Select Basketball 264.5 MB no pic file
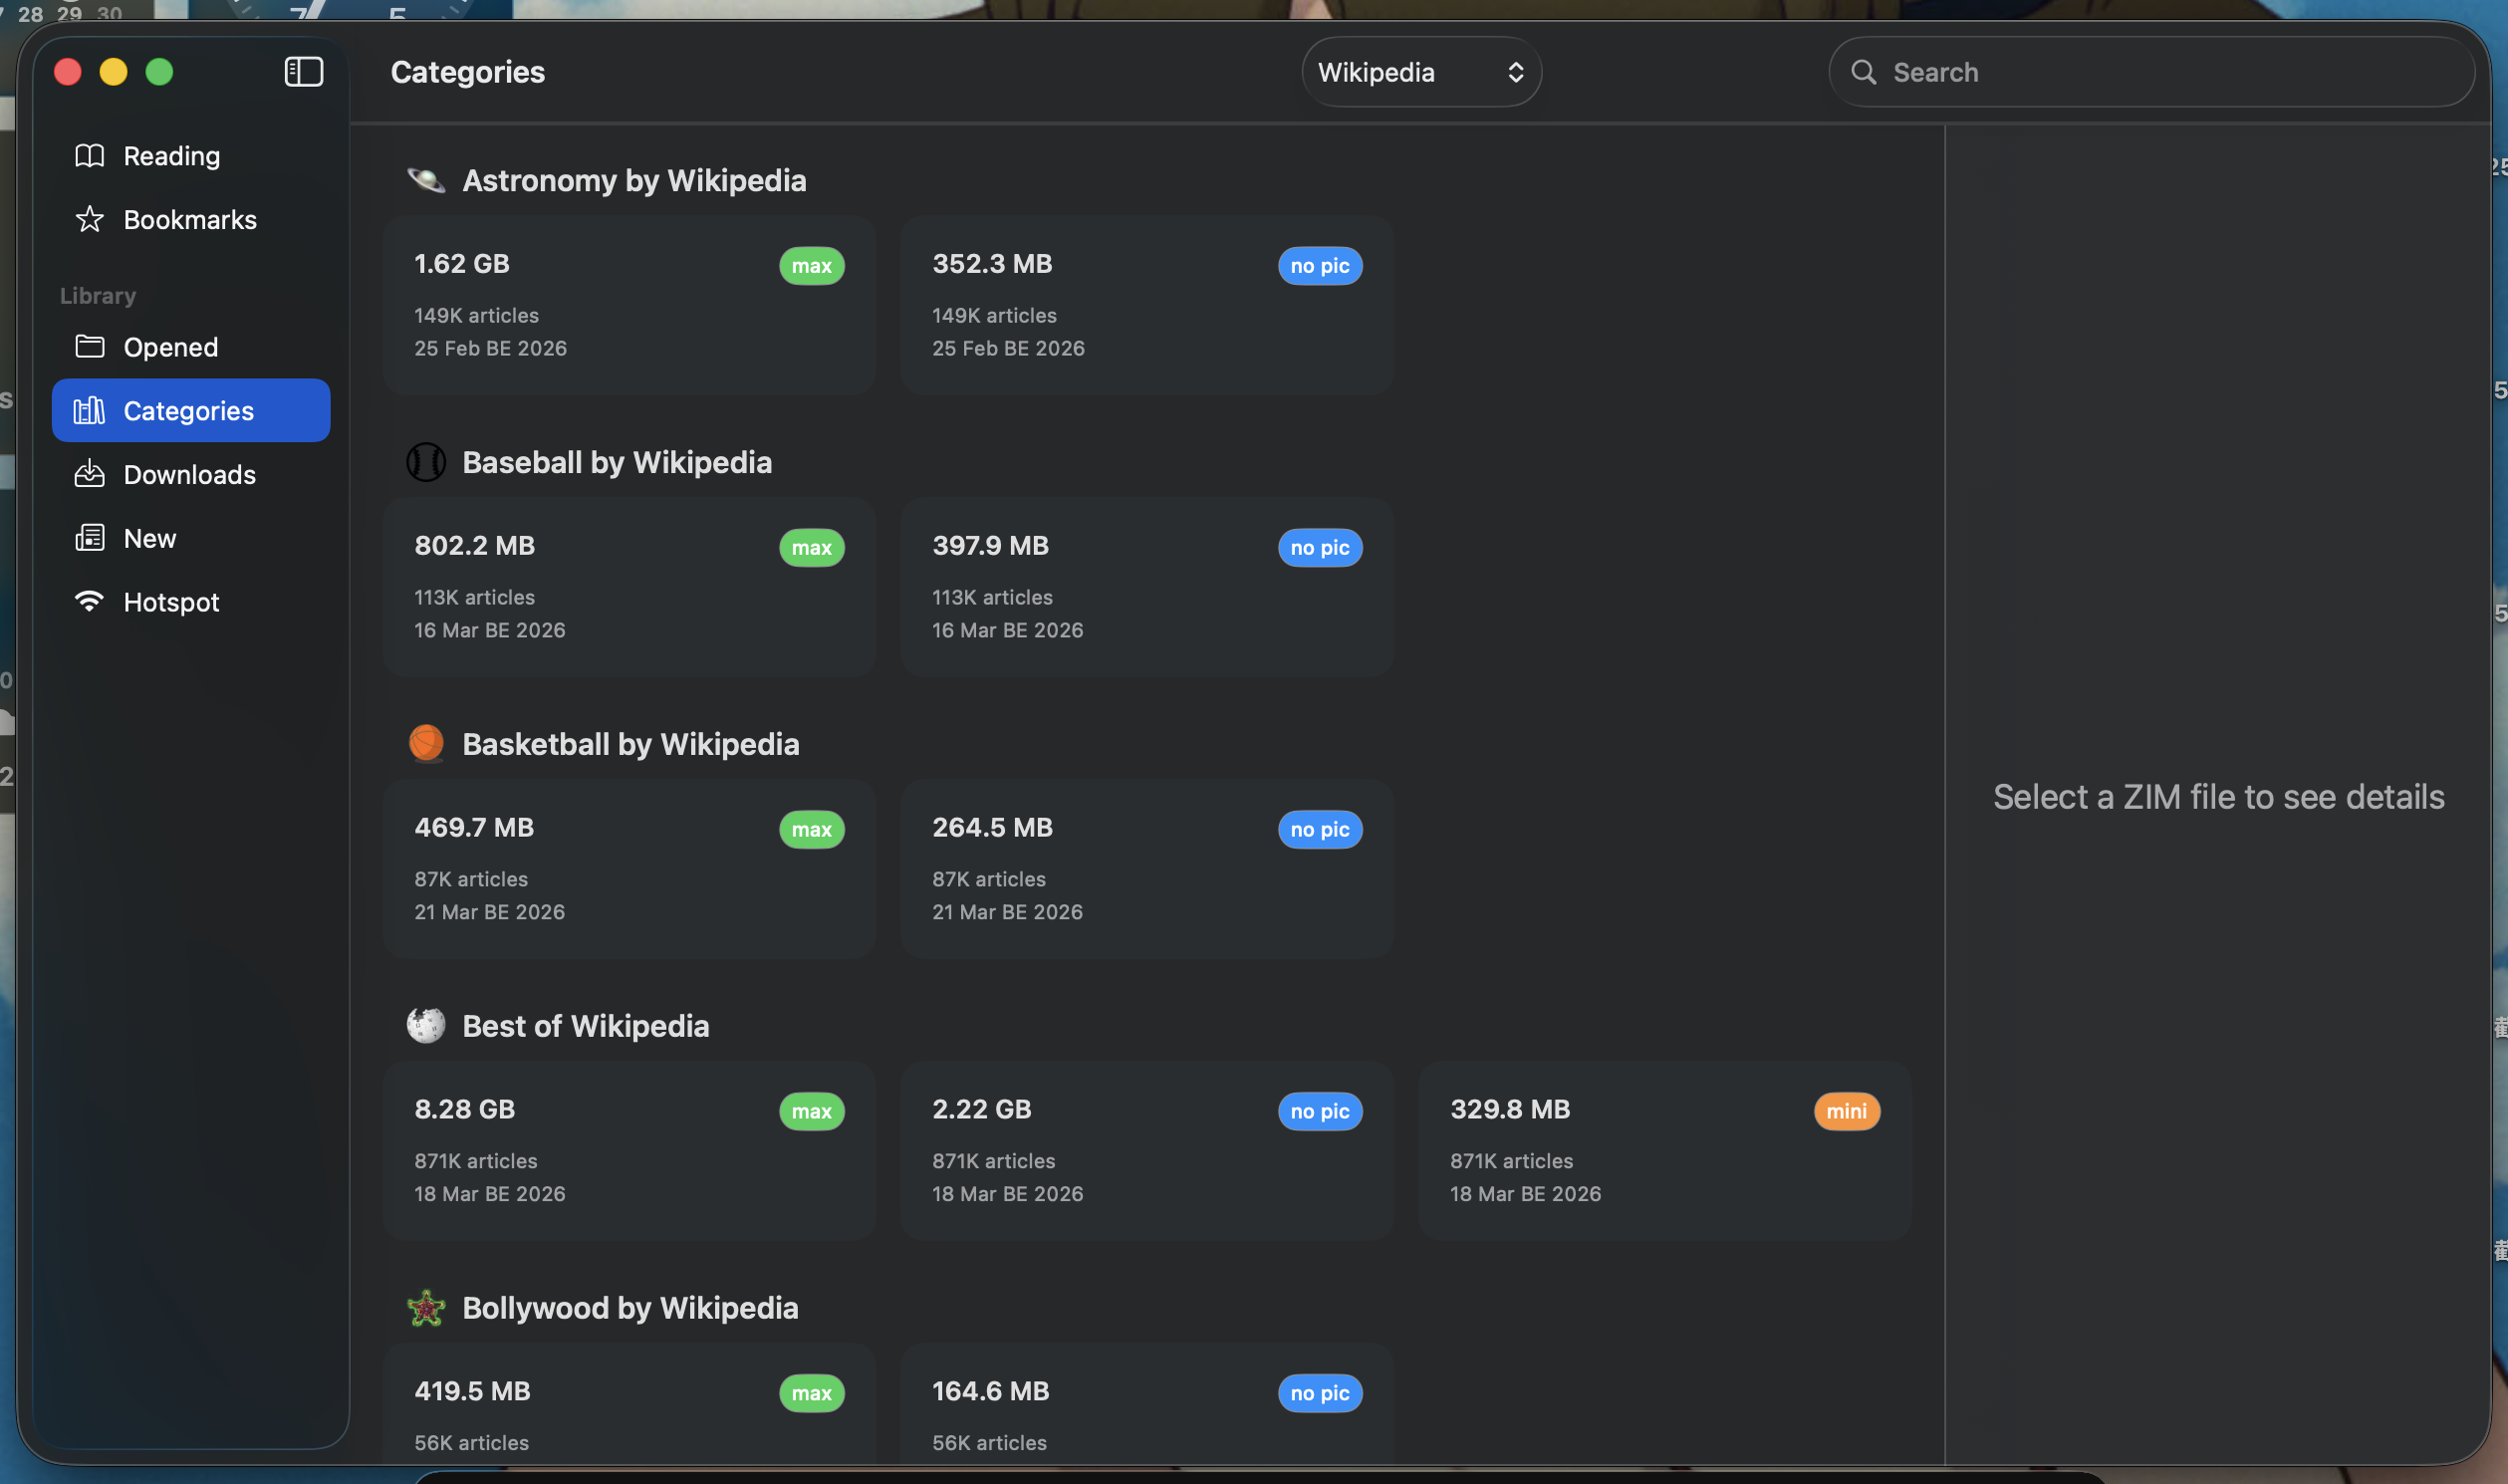This screenshot has width=2508, height=1484. coord(1147,870)
